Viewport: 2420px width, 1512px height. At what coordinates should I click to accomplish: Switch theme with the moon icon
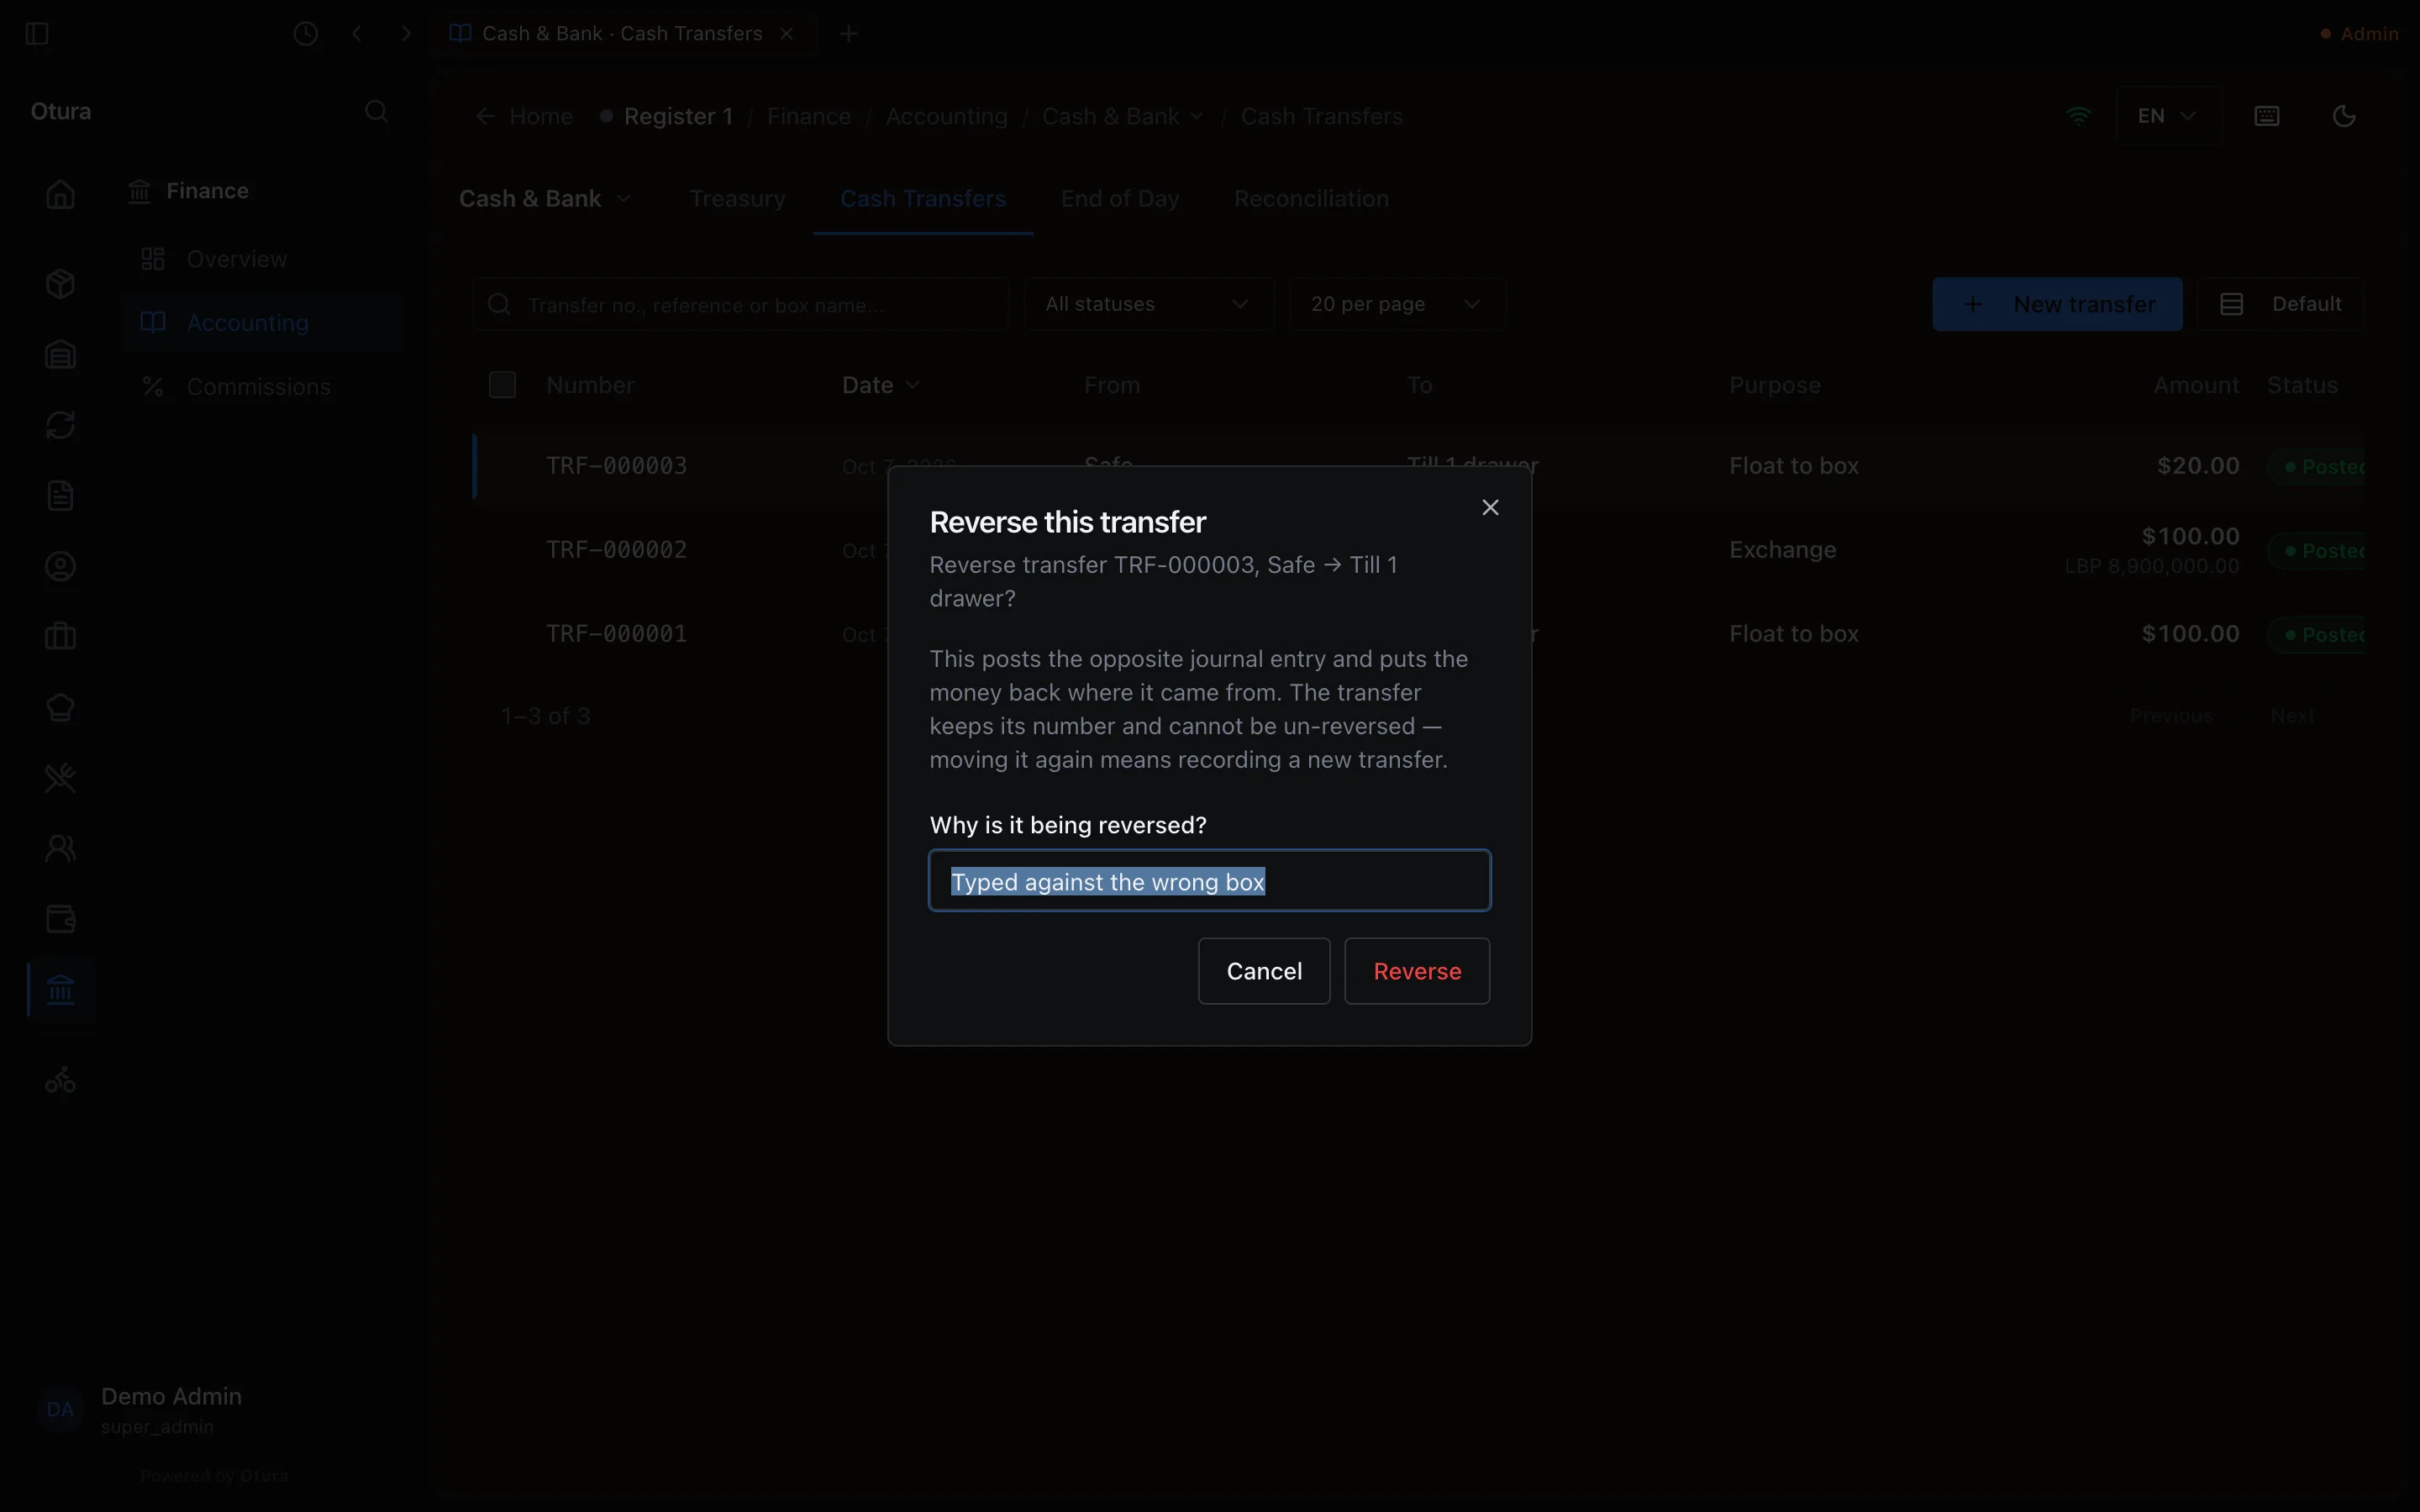2344,116
